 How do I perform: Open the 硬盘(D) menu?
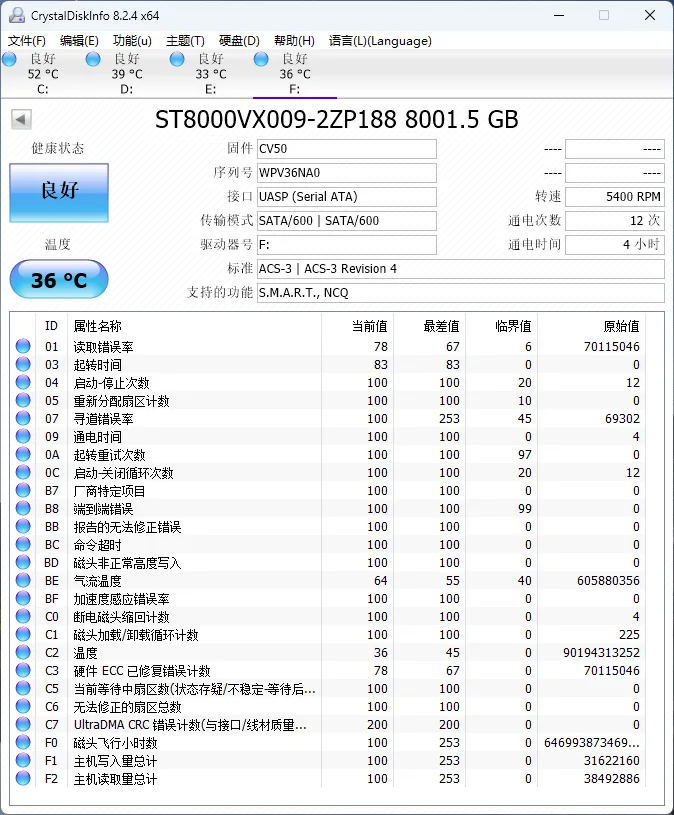click(x=239, y=41)
